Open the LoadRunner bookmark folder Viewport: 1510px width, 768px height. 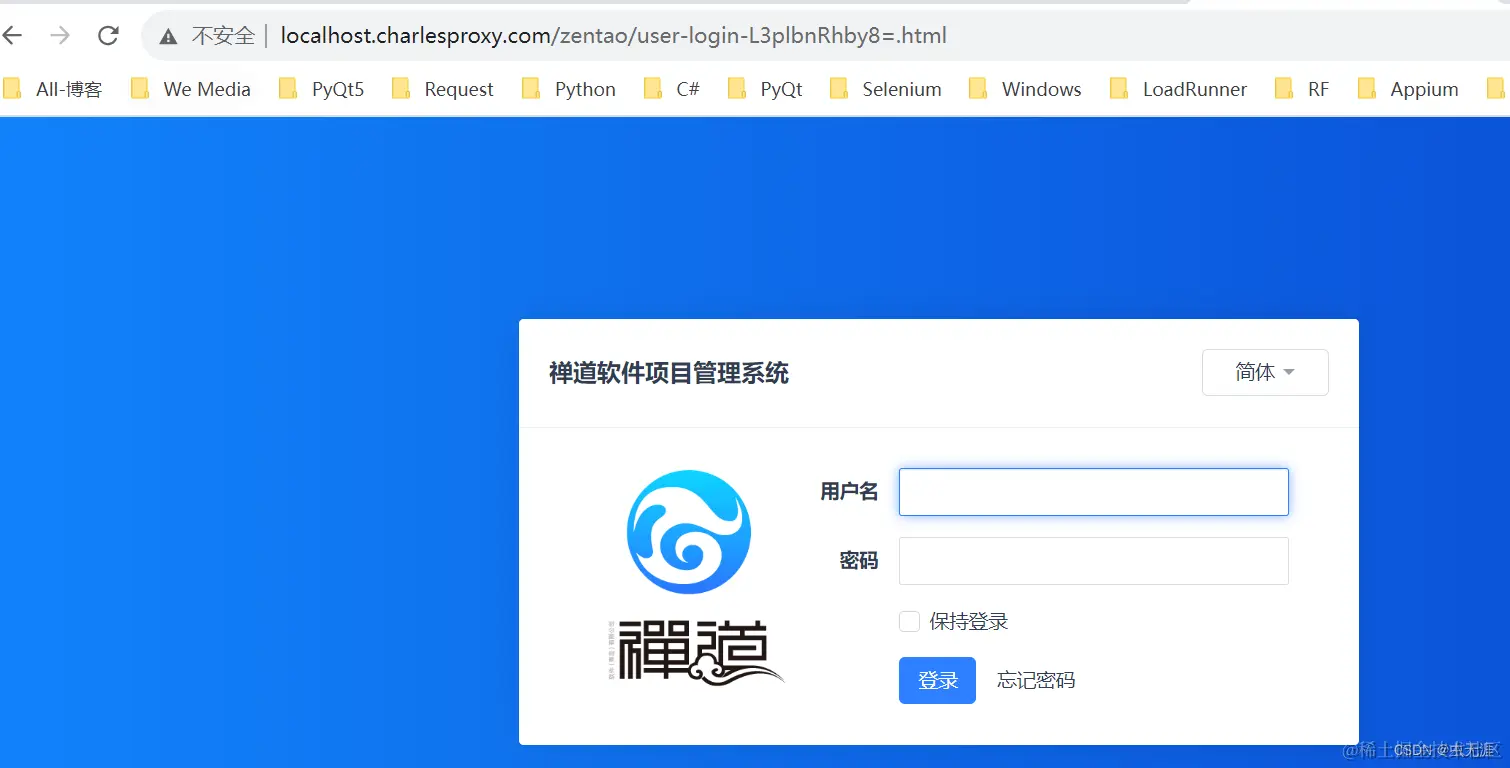1194,89
